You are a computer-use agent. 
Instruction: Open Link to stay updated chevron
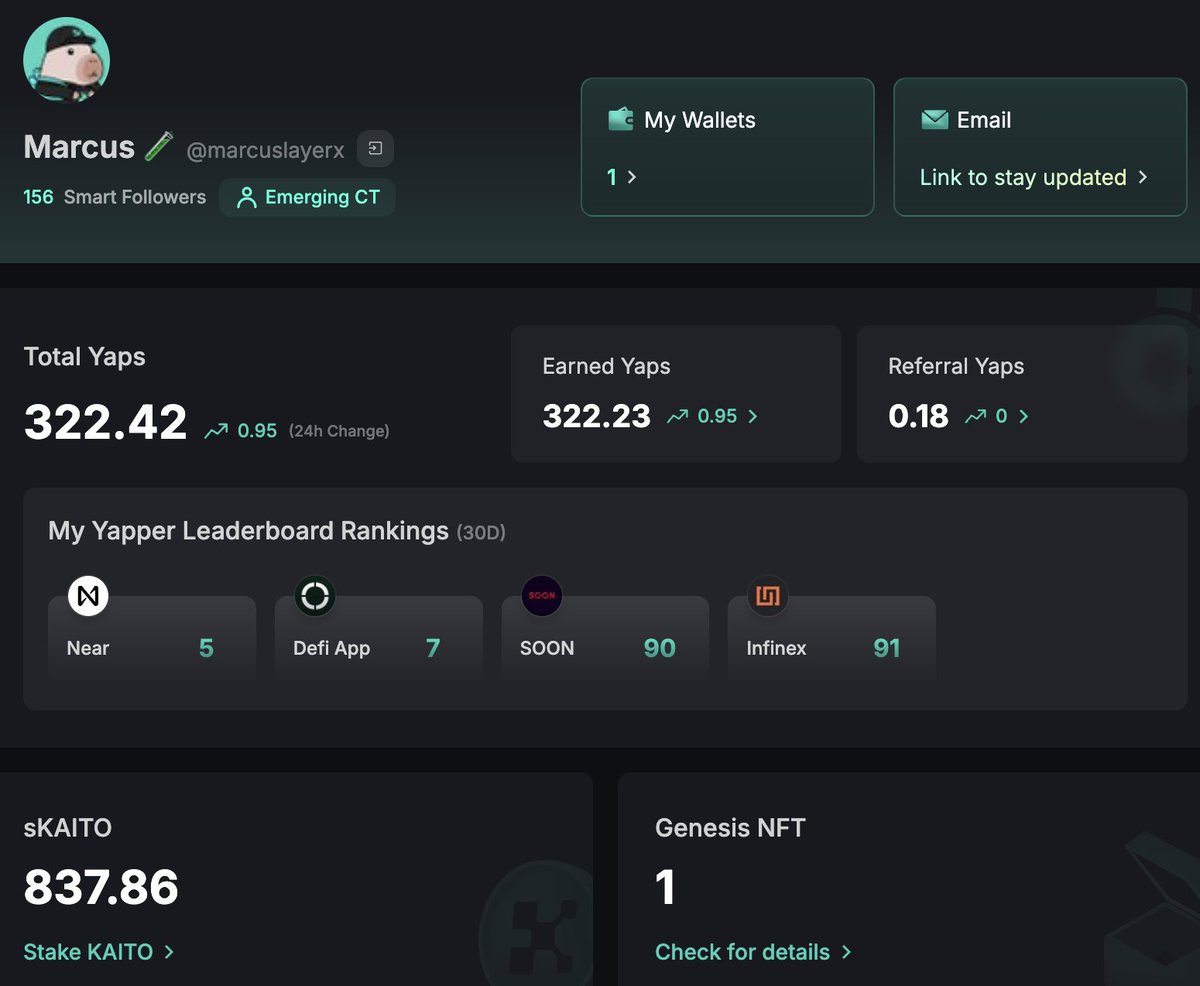coord(1143,177)
